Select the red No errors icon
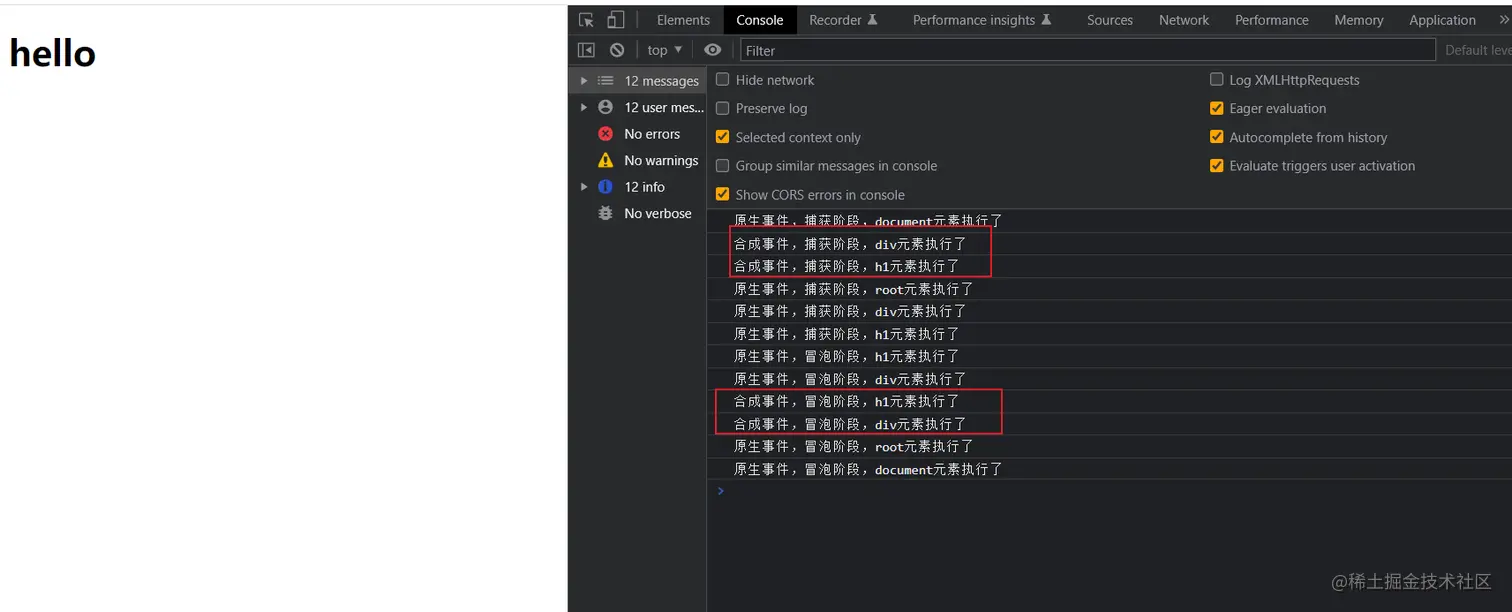 [x=605, y=134]
